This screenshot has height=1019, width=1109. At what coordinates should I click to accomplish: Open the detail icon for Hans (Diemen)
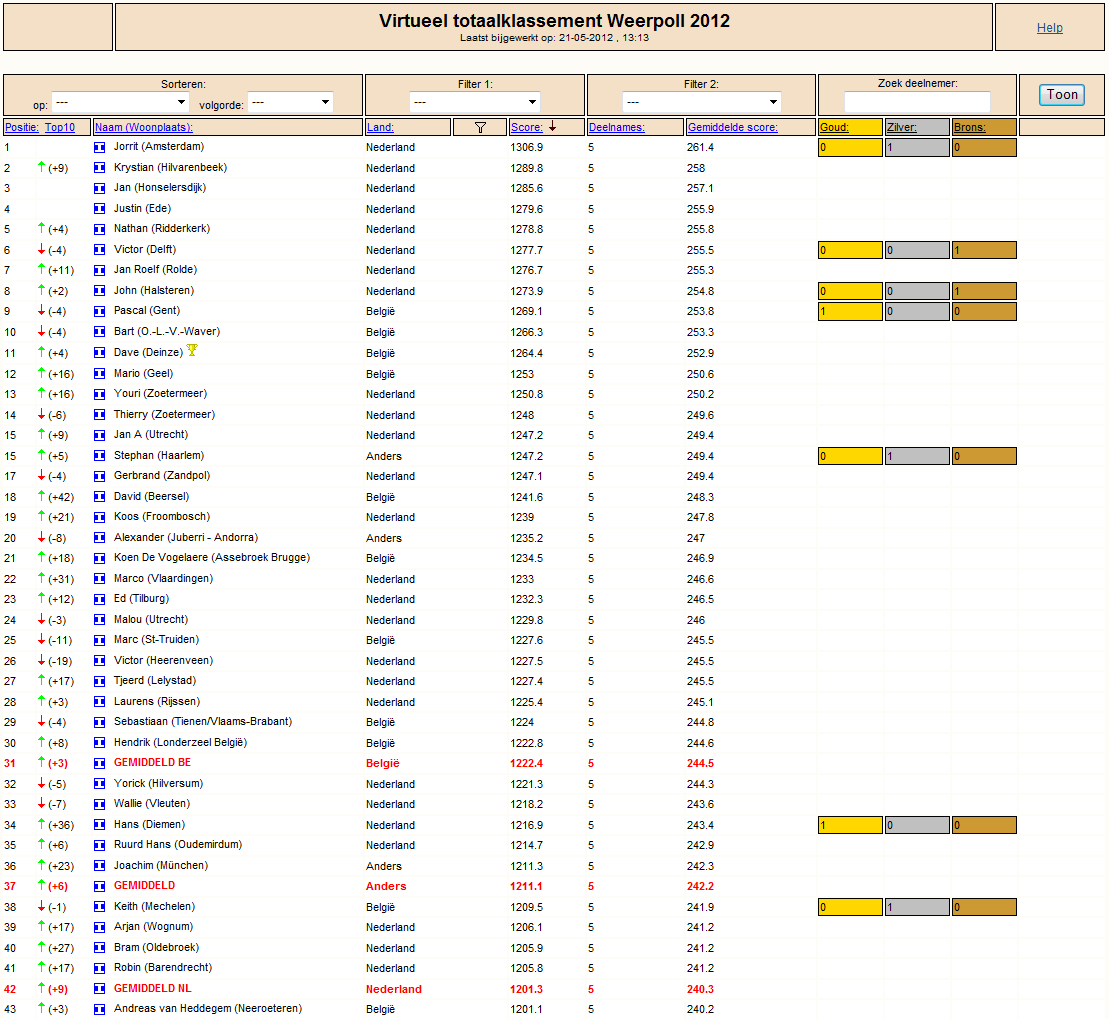(x=100, y=825)
